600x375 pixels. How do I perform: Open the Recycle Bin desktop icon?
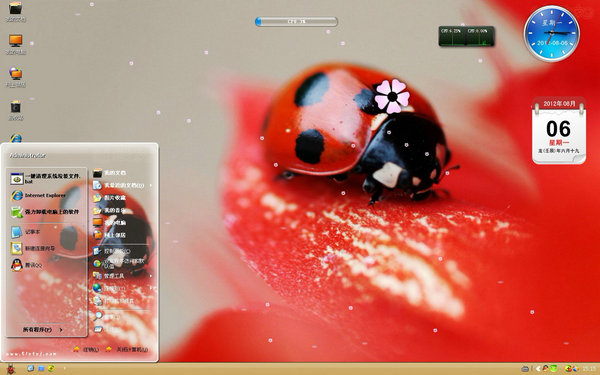coord(16,110)
